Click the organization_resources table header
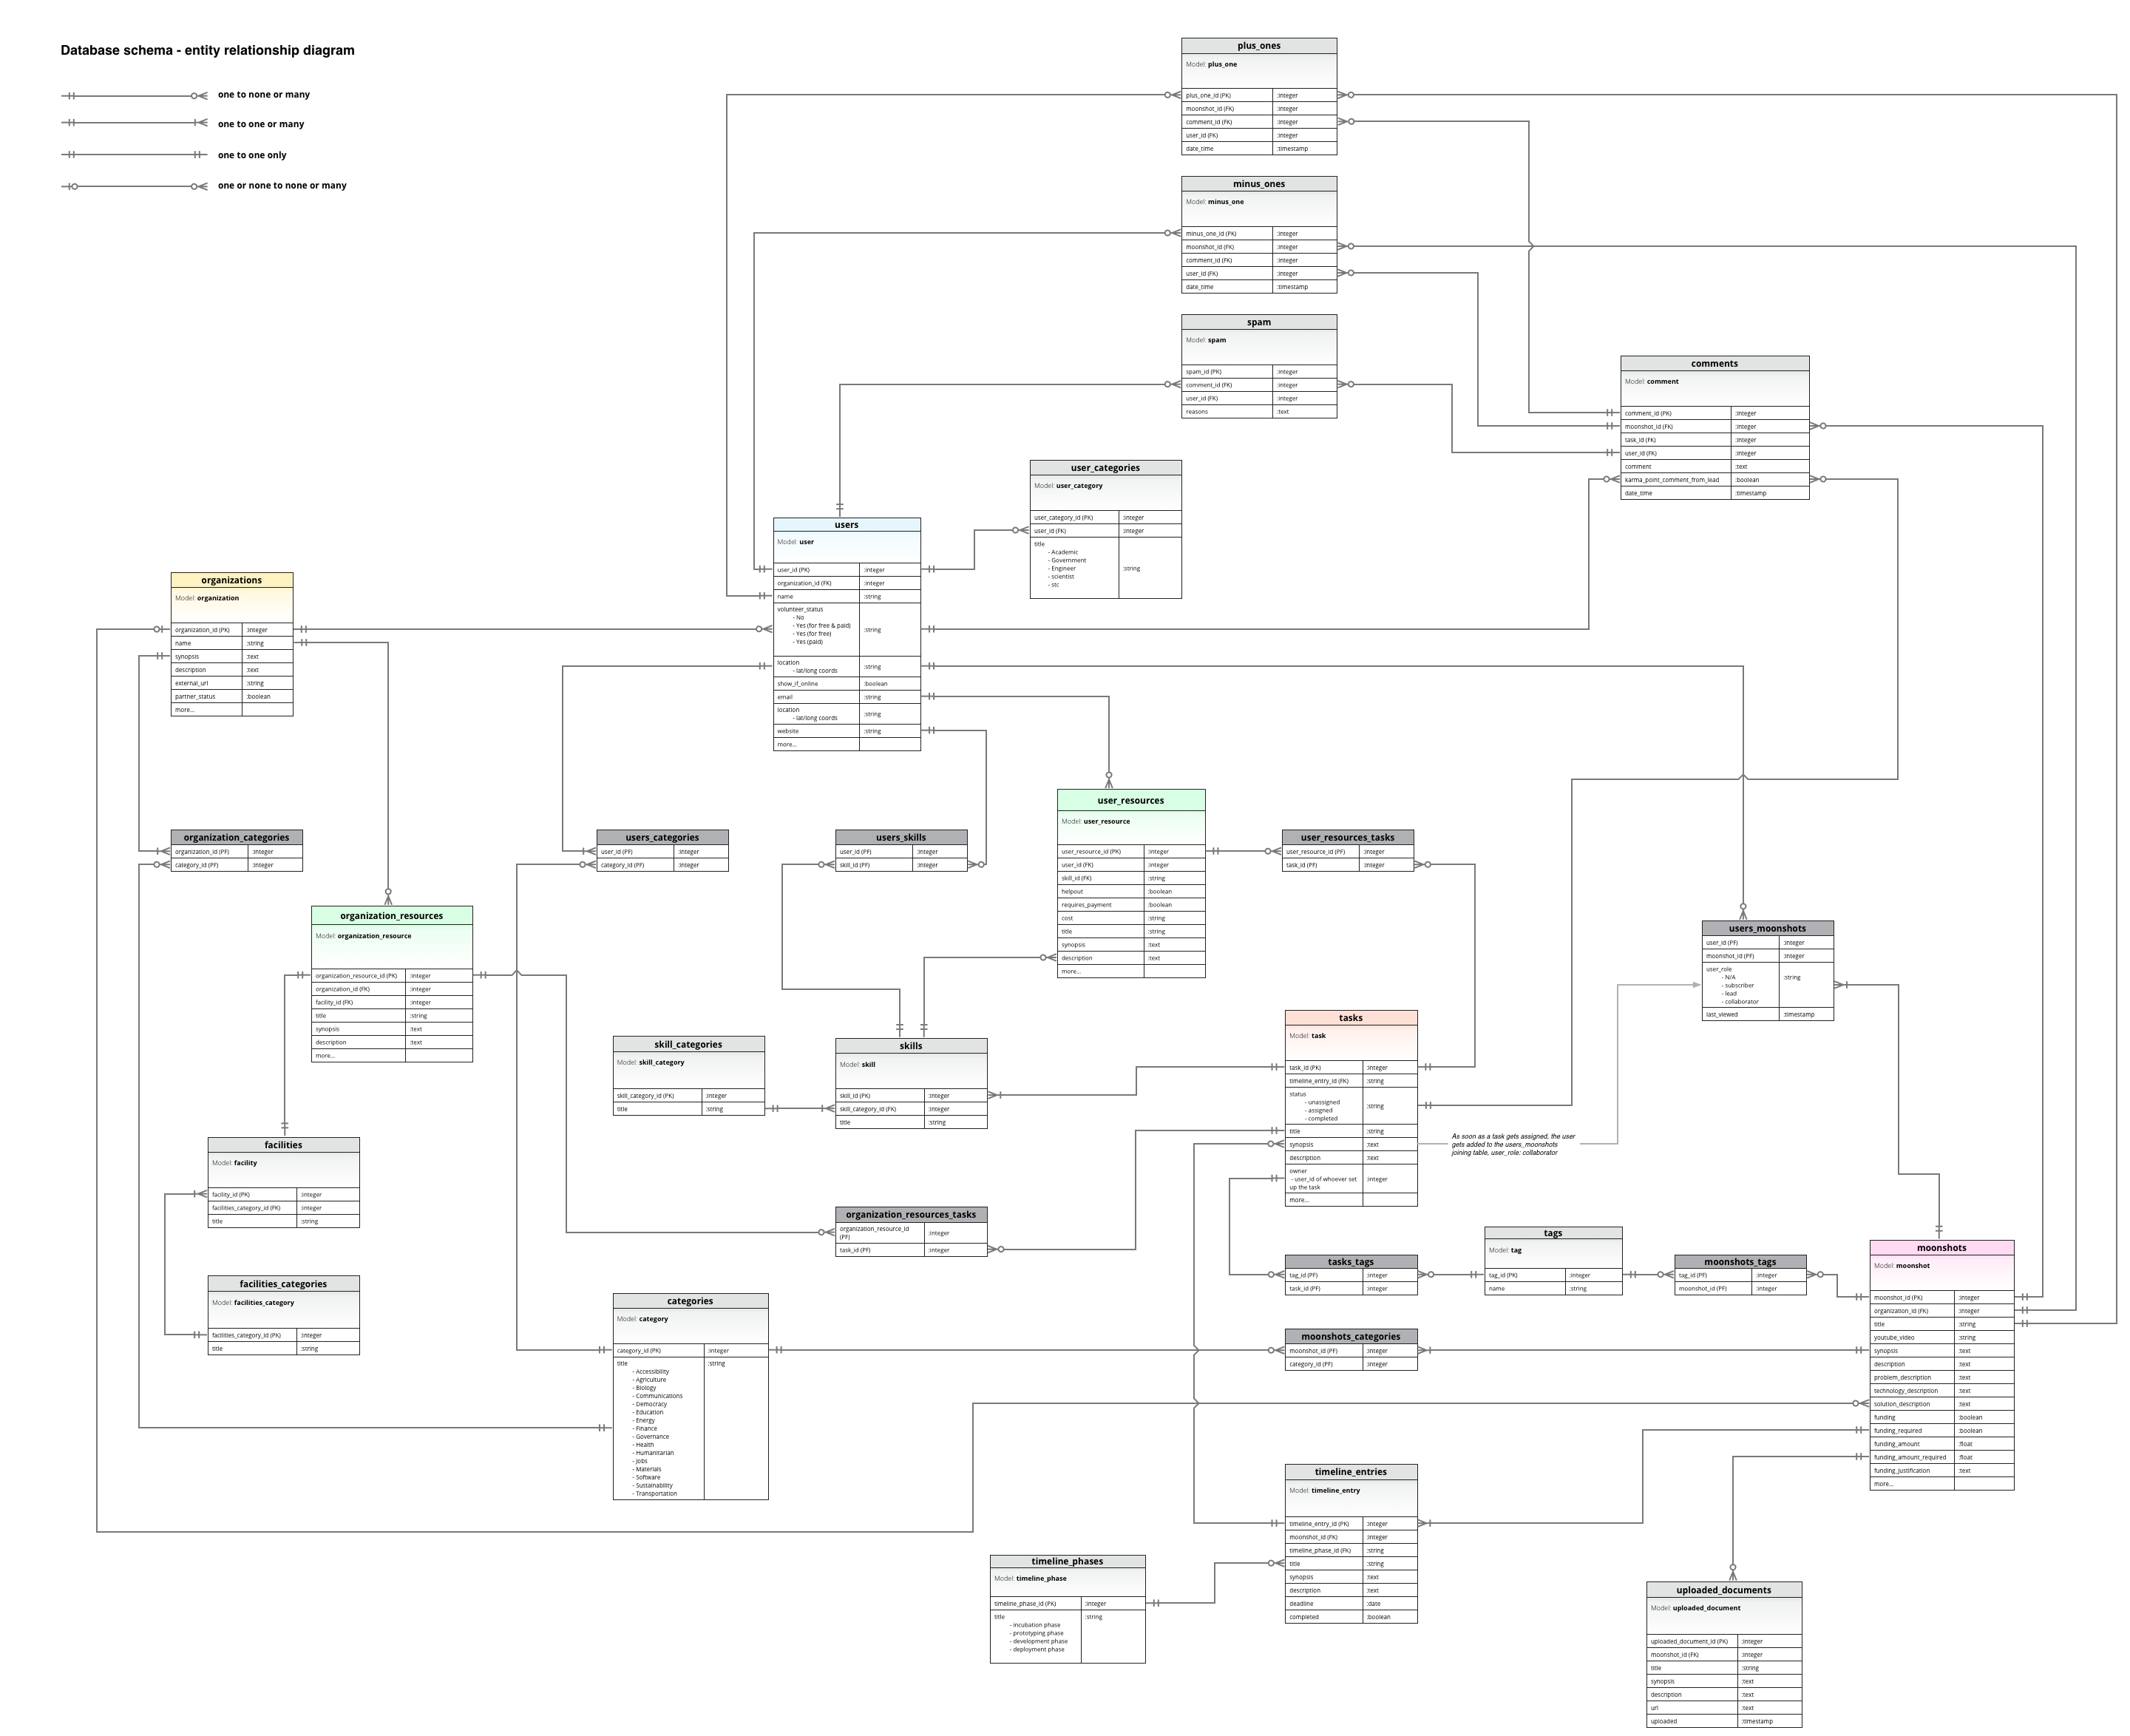The width and height of the screenshot is (2130, 1736). [x=391, y=915]
